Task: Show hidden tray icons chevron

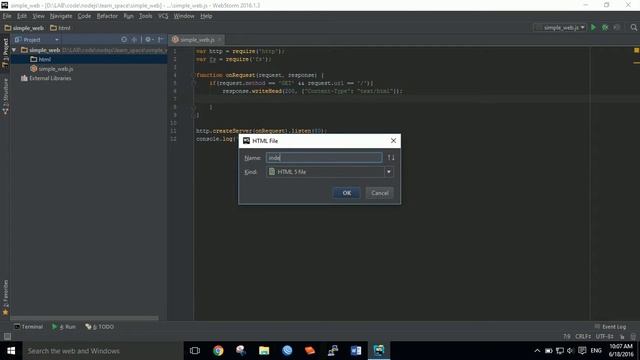Action: point(537,351)
